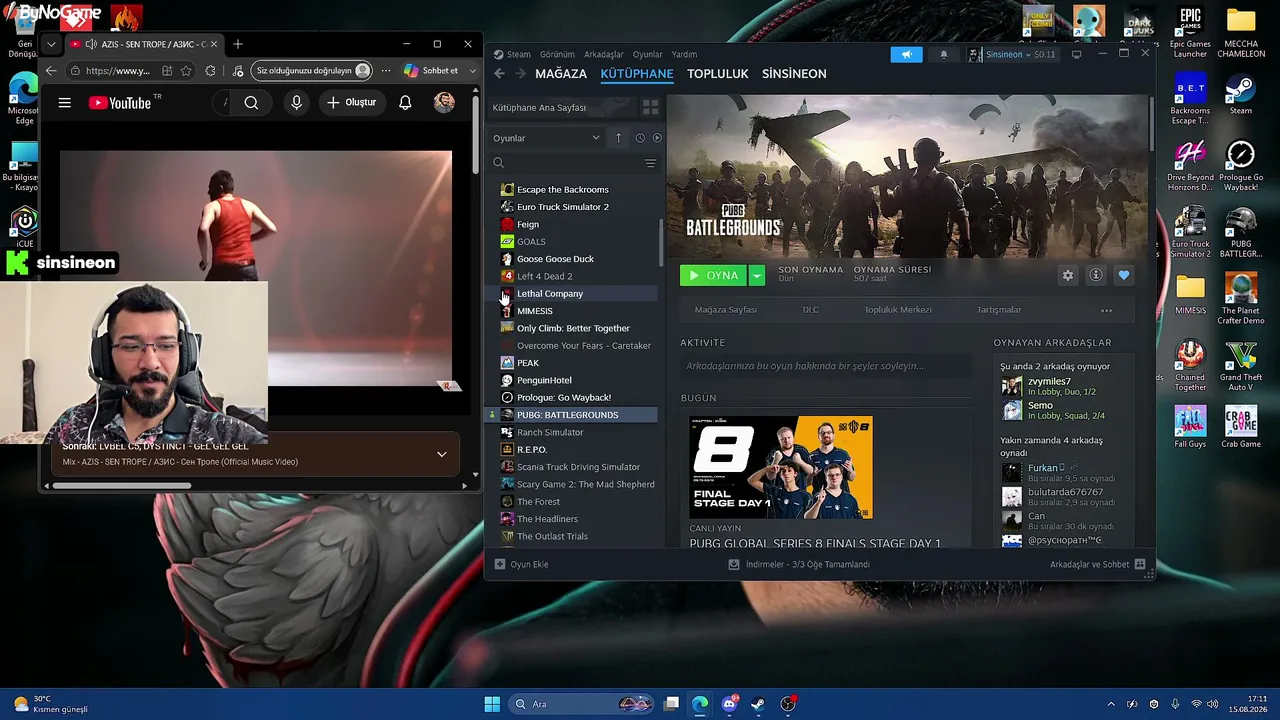Open the Steam menu

point(519,54)
